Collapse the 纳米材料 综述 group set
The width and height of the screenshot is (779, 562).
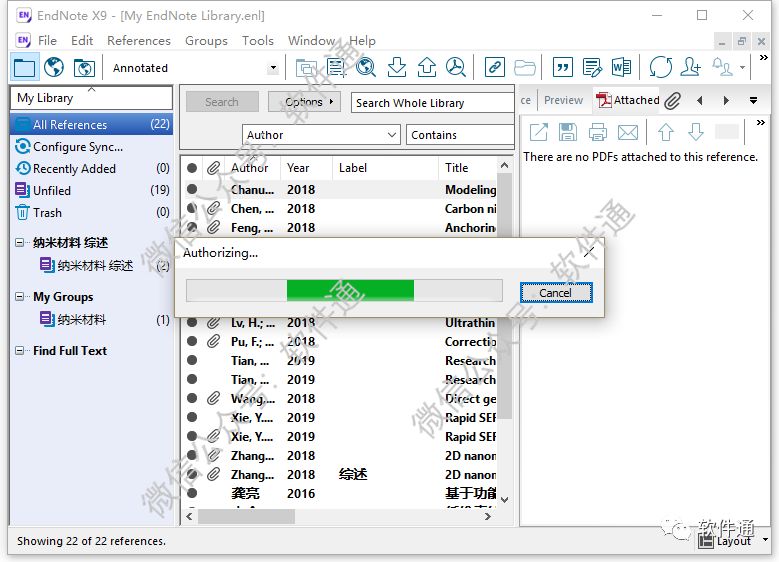pyautogui.click(x=19, y=242)
